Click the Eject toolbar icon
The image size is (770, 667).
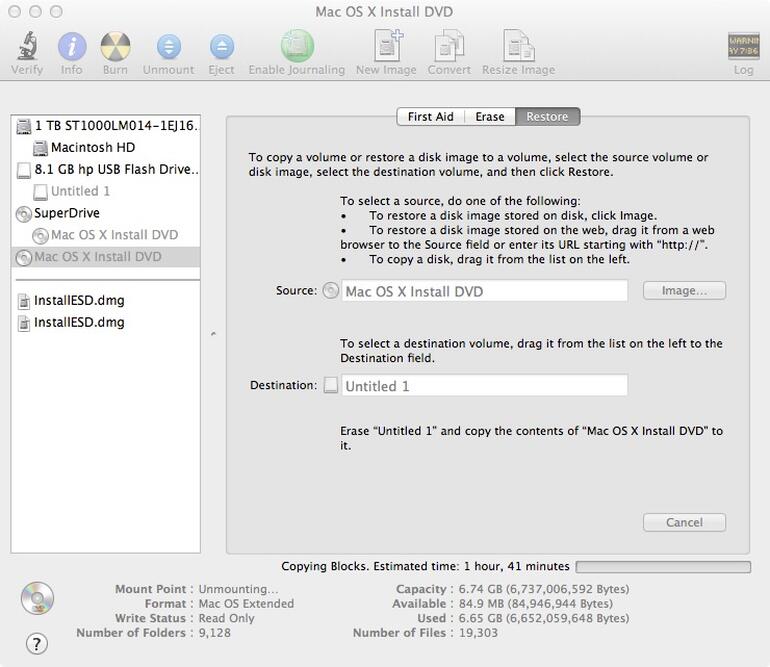(221, 47)
